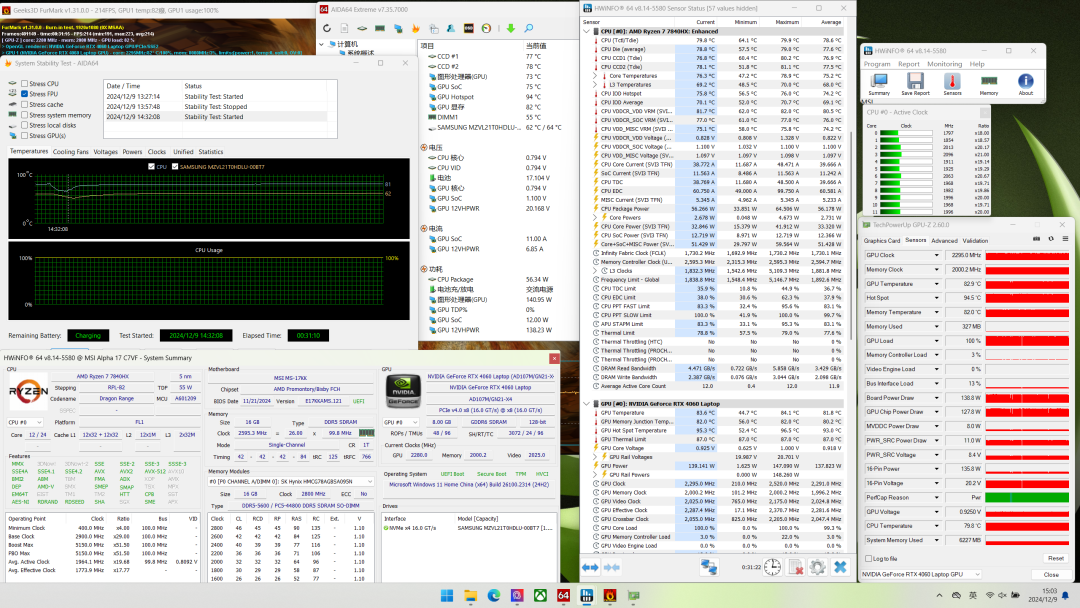The width and height of the screenshot is (1080, 608).
Task: Click the AIDA64 magnifier search icon
Action: point(528,28)
